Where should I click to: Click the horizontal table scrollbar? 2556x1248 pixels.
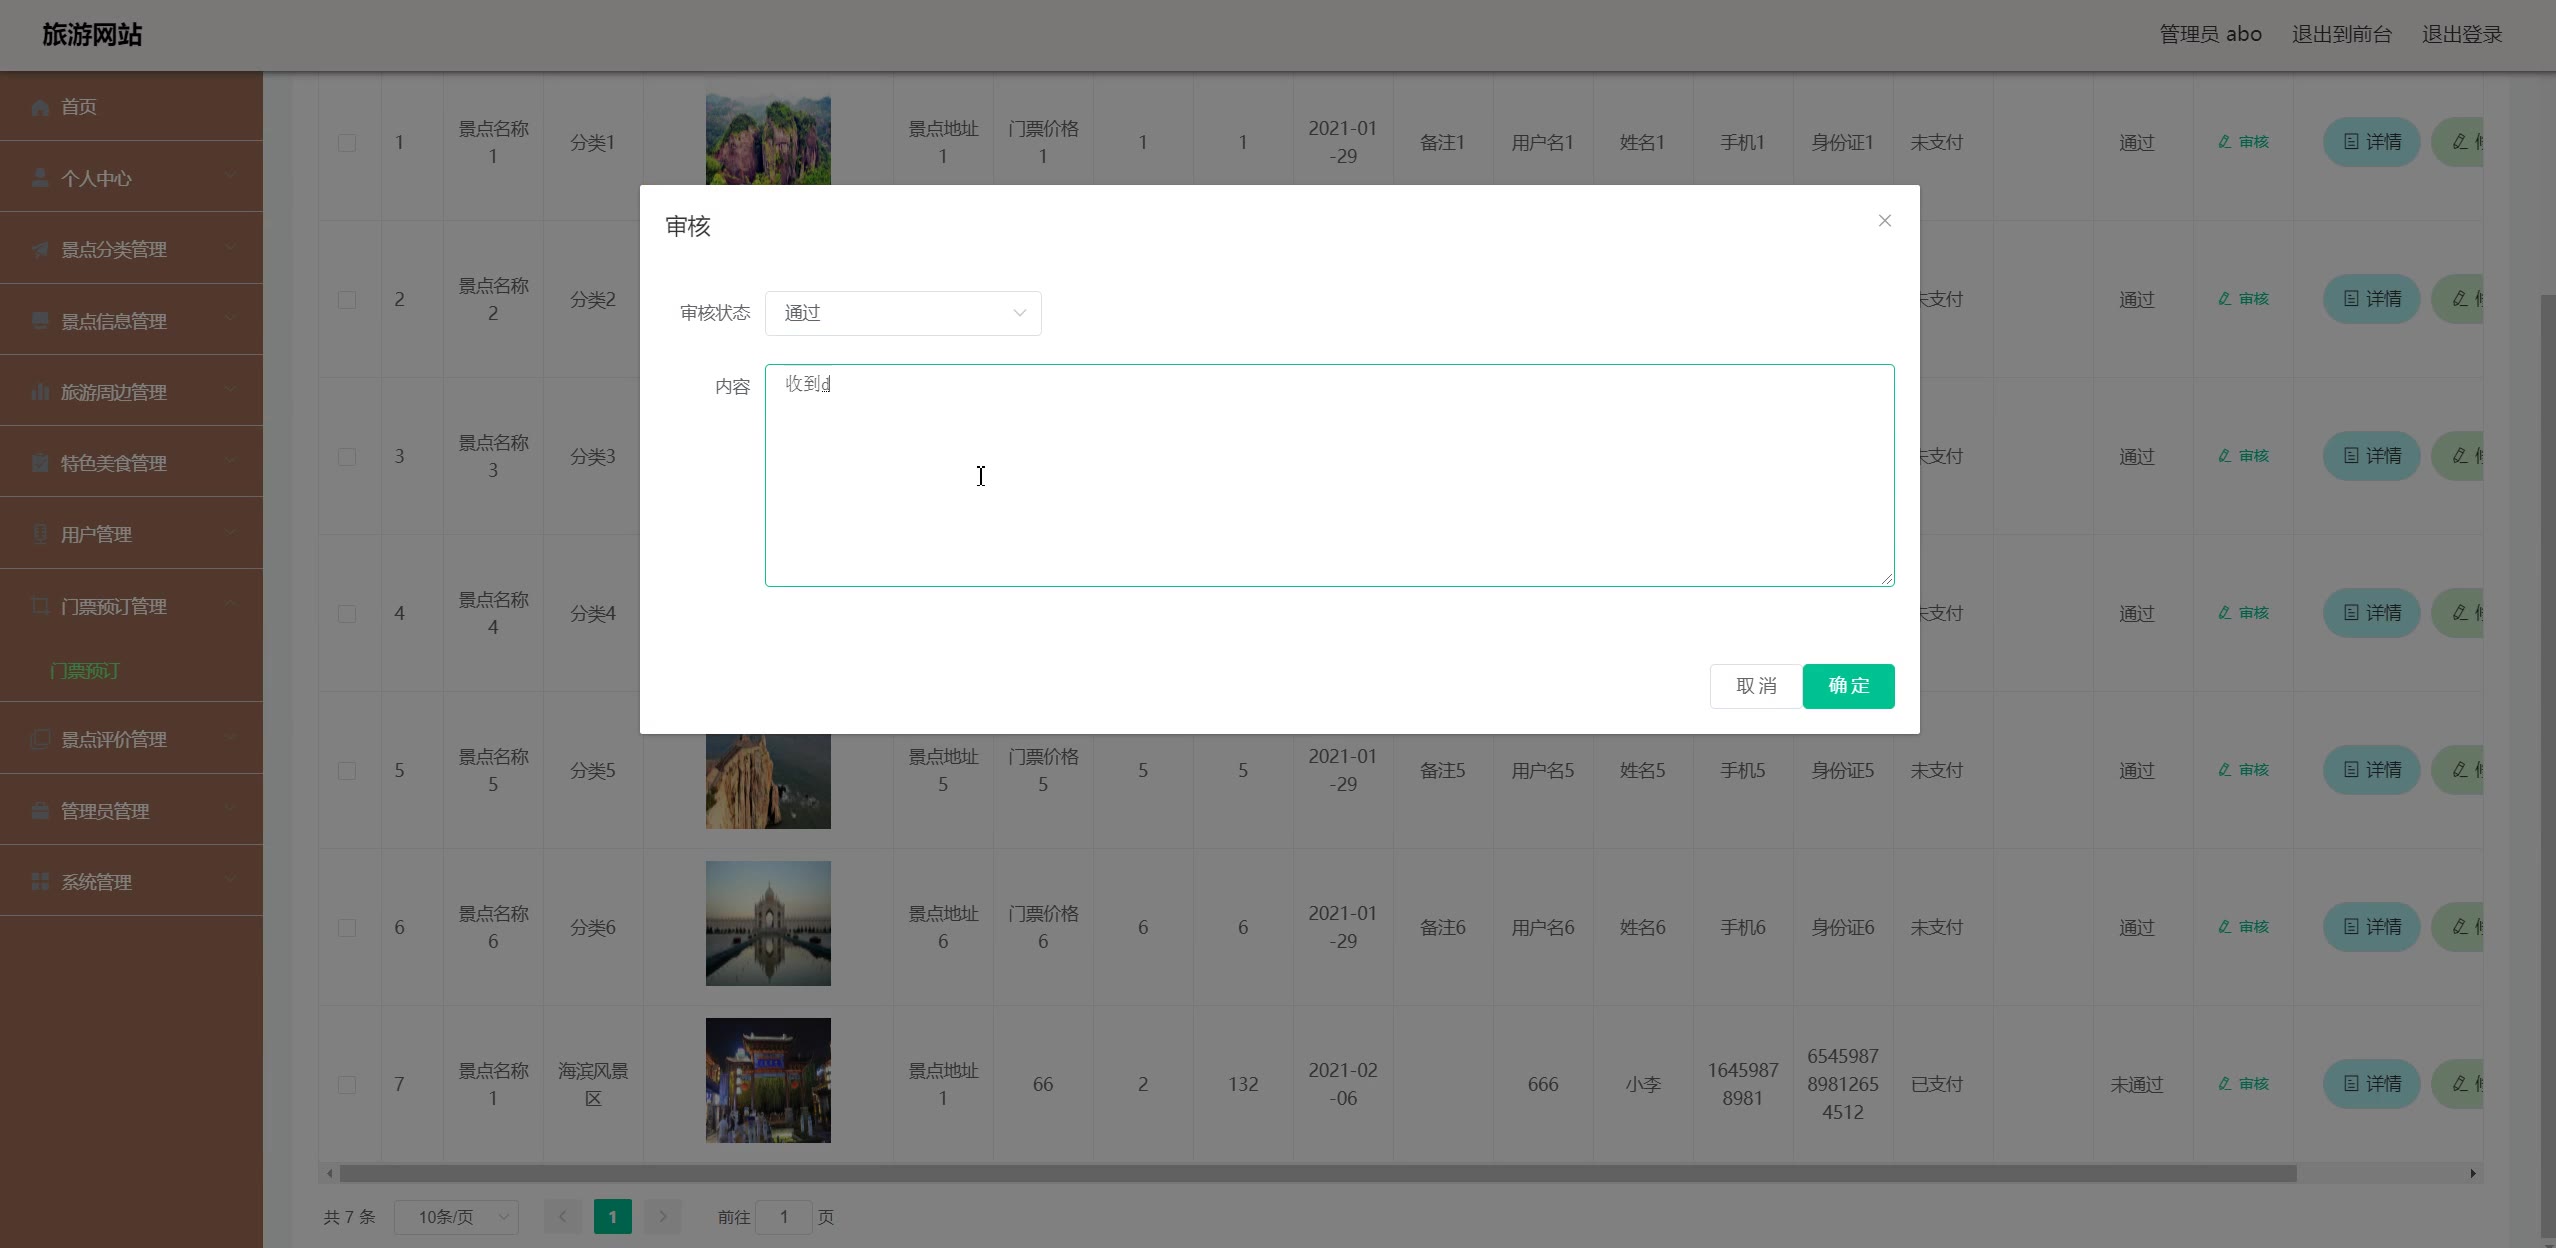(x=1316, y=1173)
